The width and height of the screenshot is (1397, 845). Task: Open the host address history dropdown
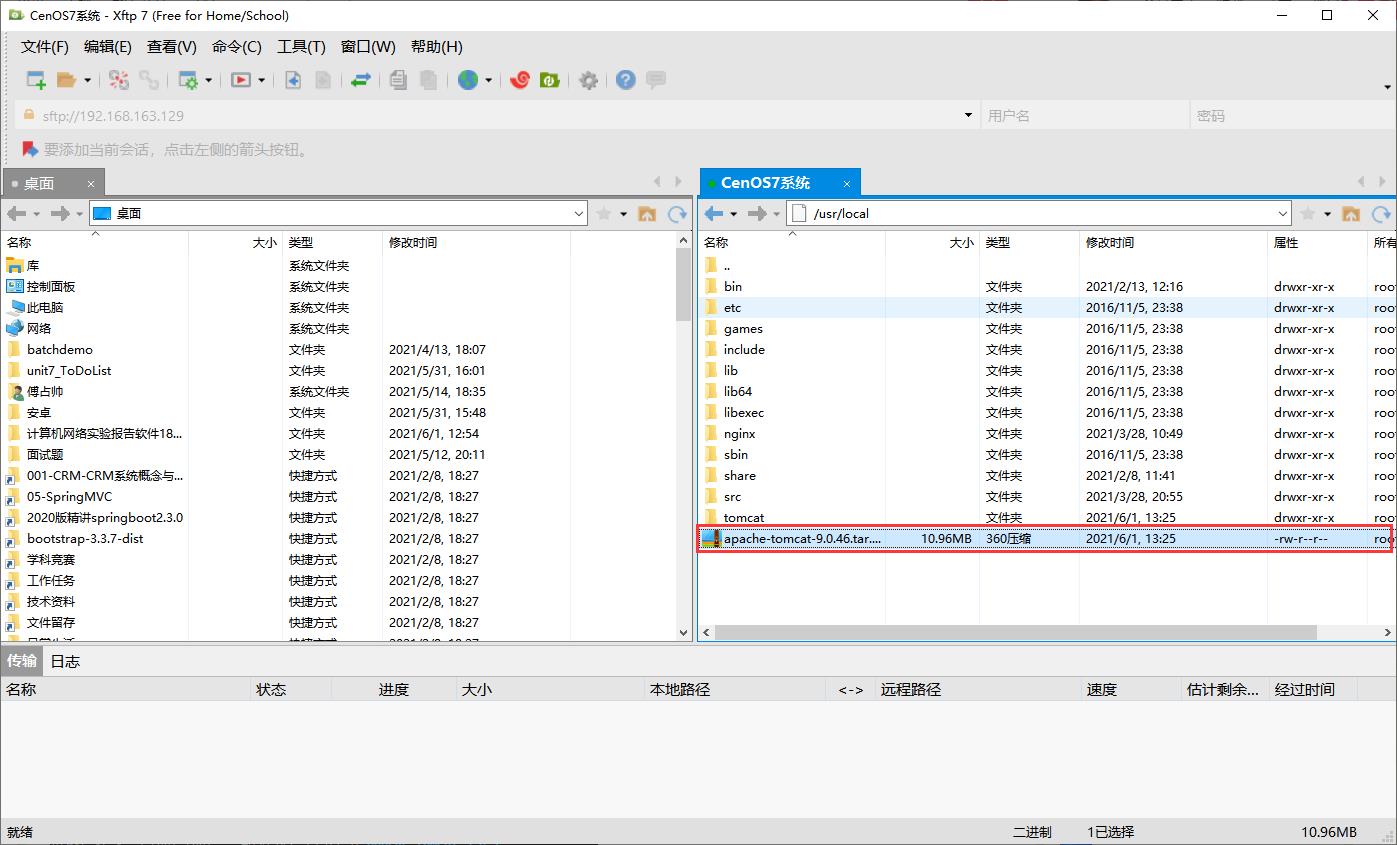click(x=968, y=116)
